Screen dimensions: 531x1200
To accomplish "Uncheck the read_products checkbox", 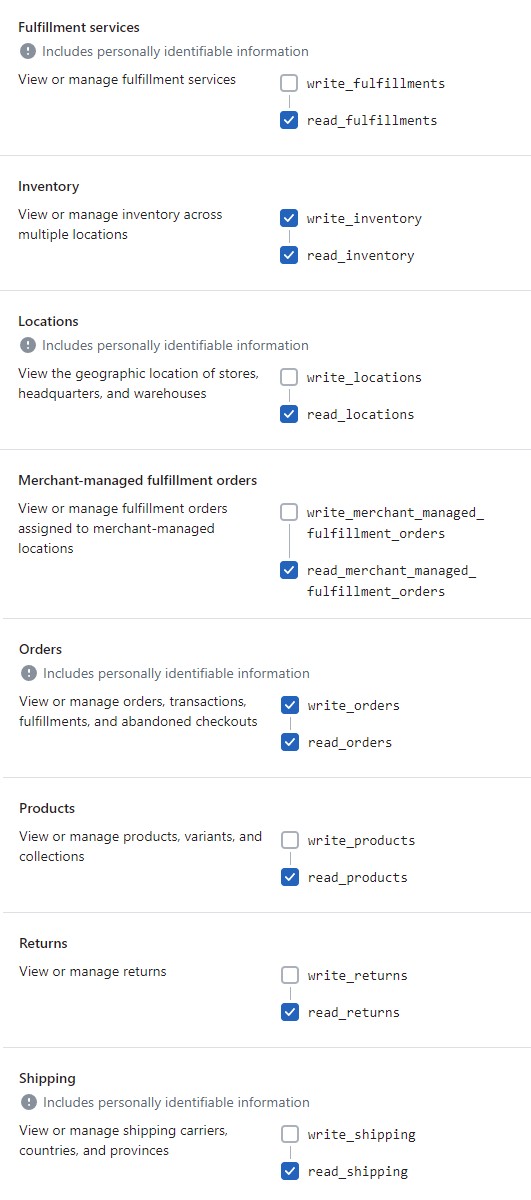I will [x=290, y=877].
